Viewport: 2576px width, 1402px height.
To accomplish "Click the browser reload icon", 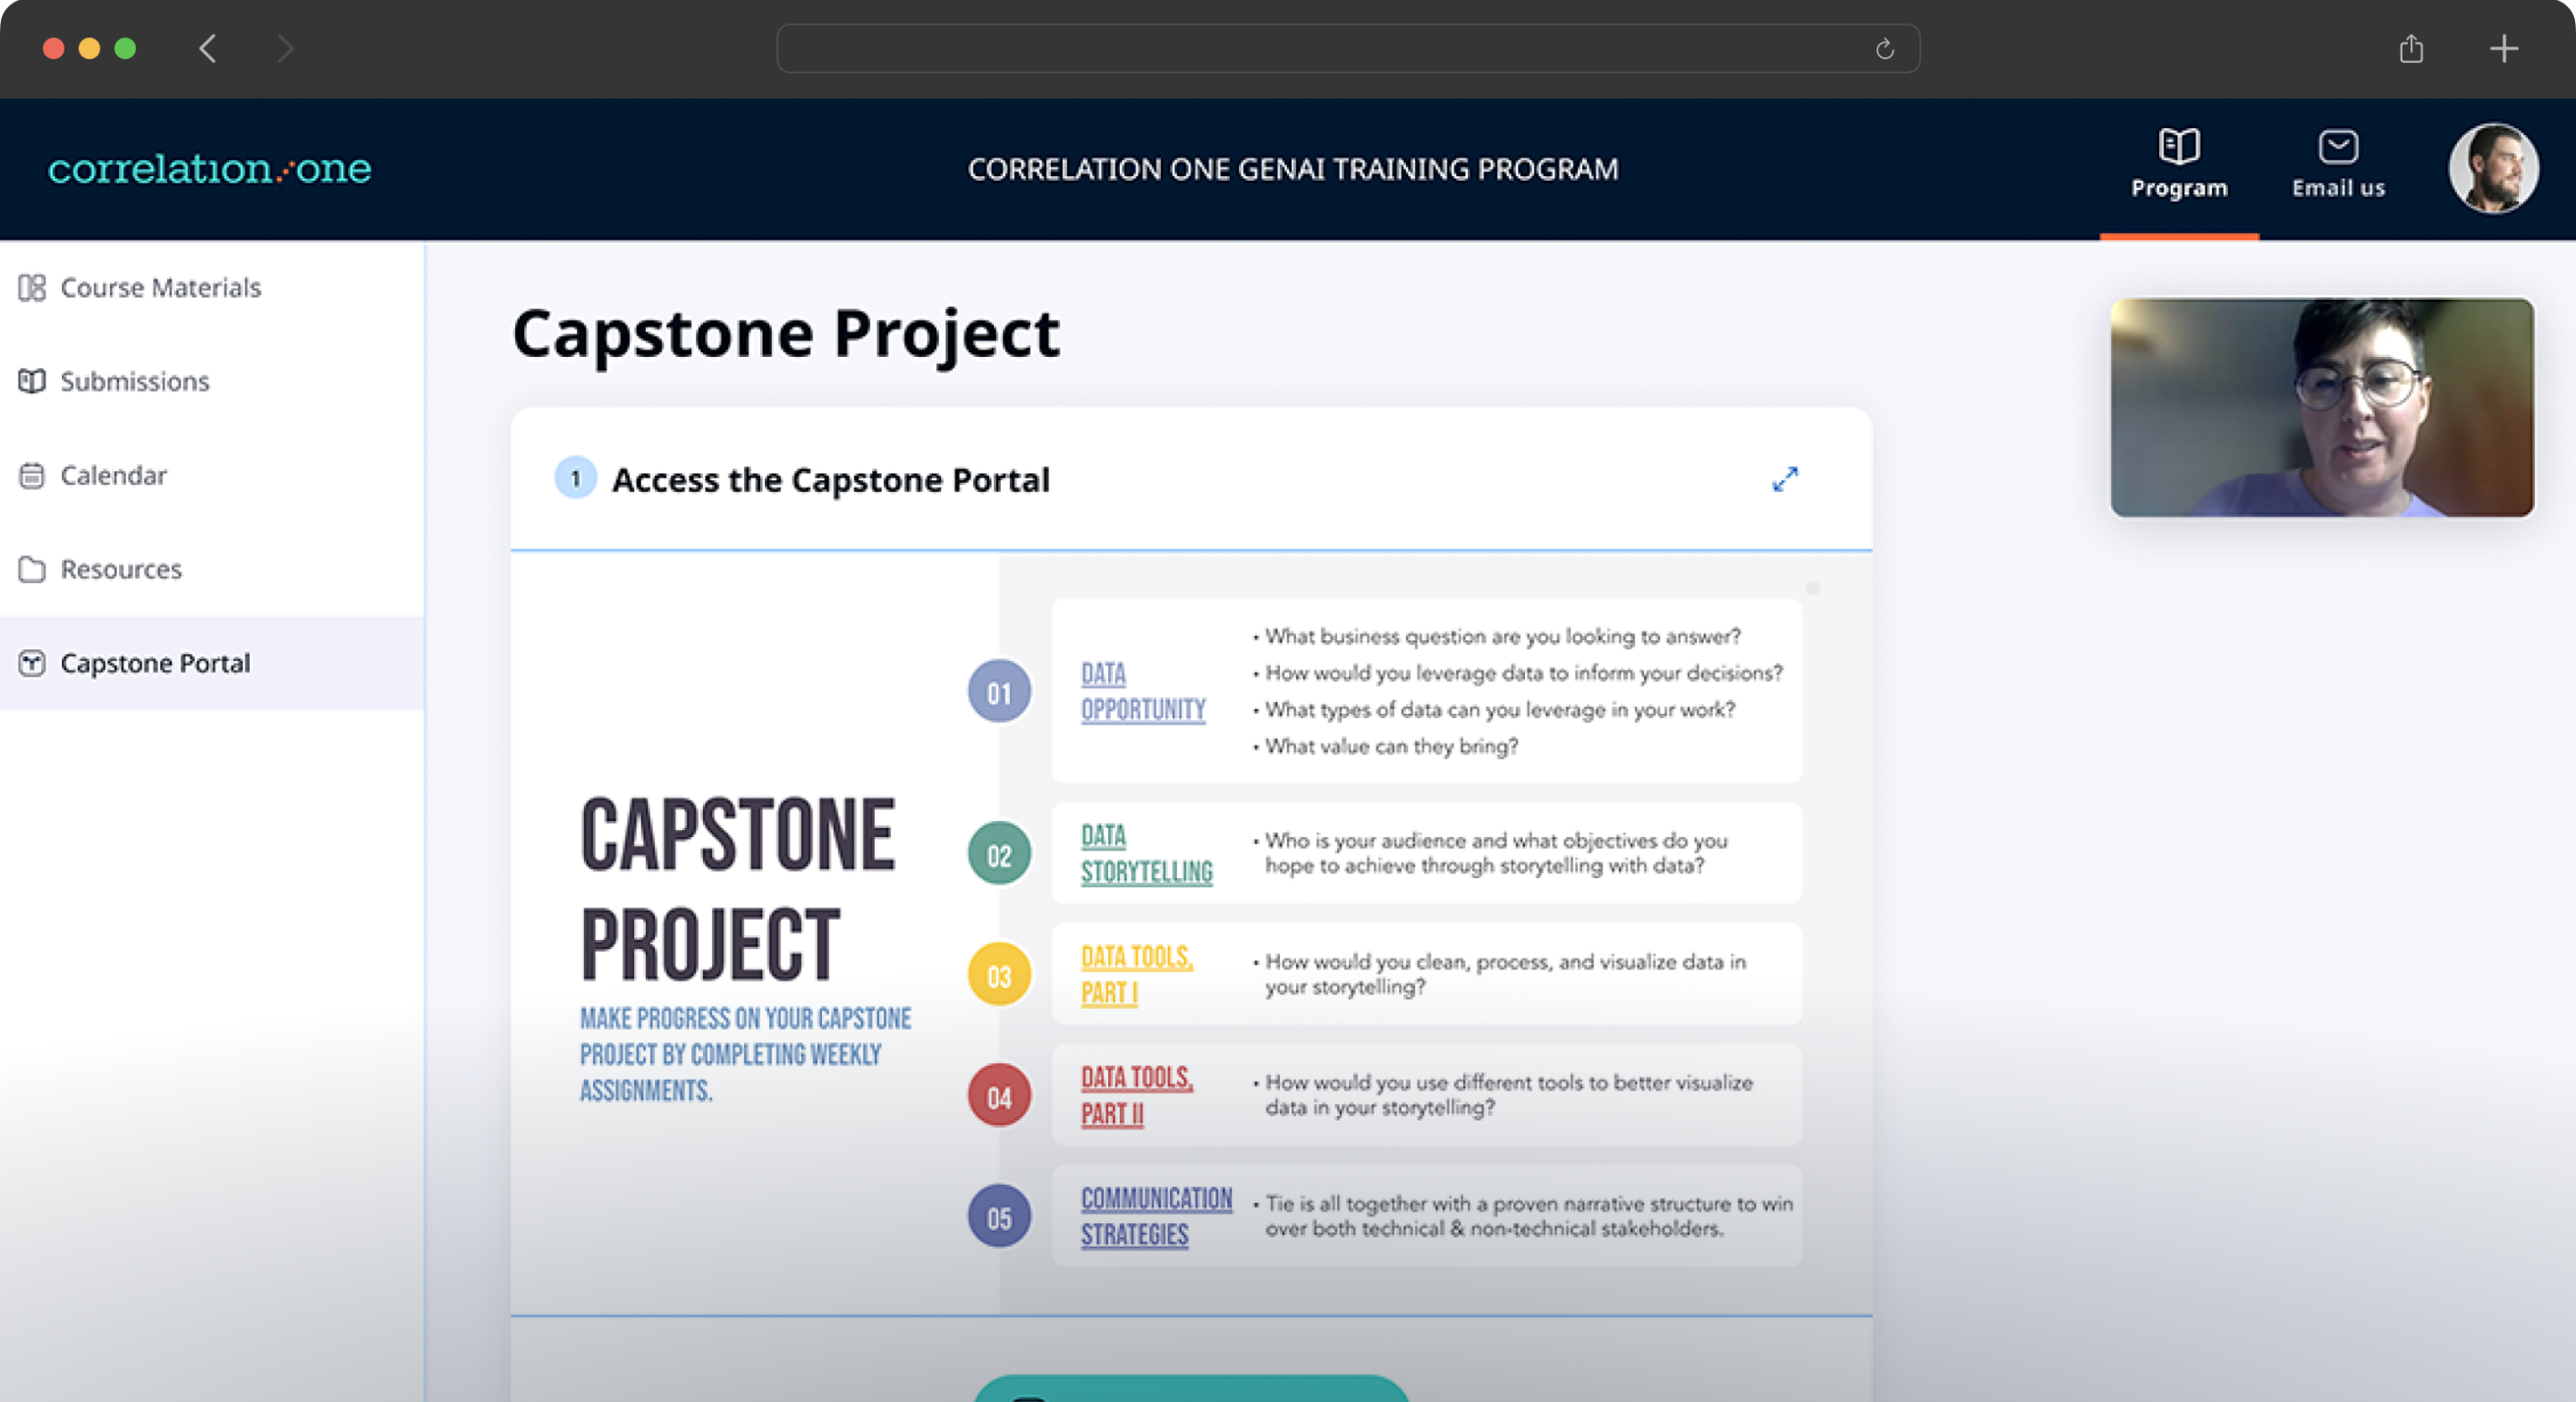I will click(1886, 48).
